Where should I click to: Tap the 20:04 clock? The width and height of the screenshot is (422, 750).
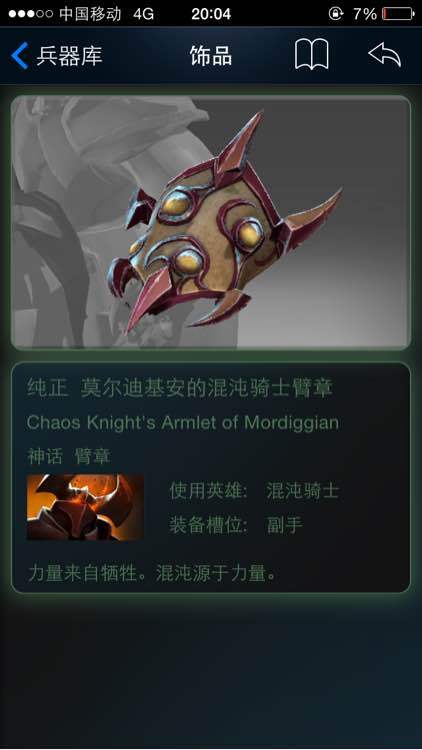coord(211,14)
